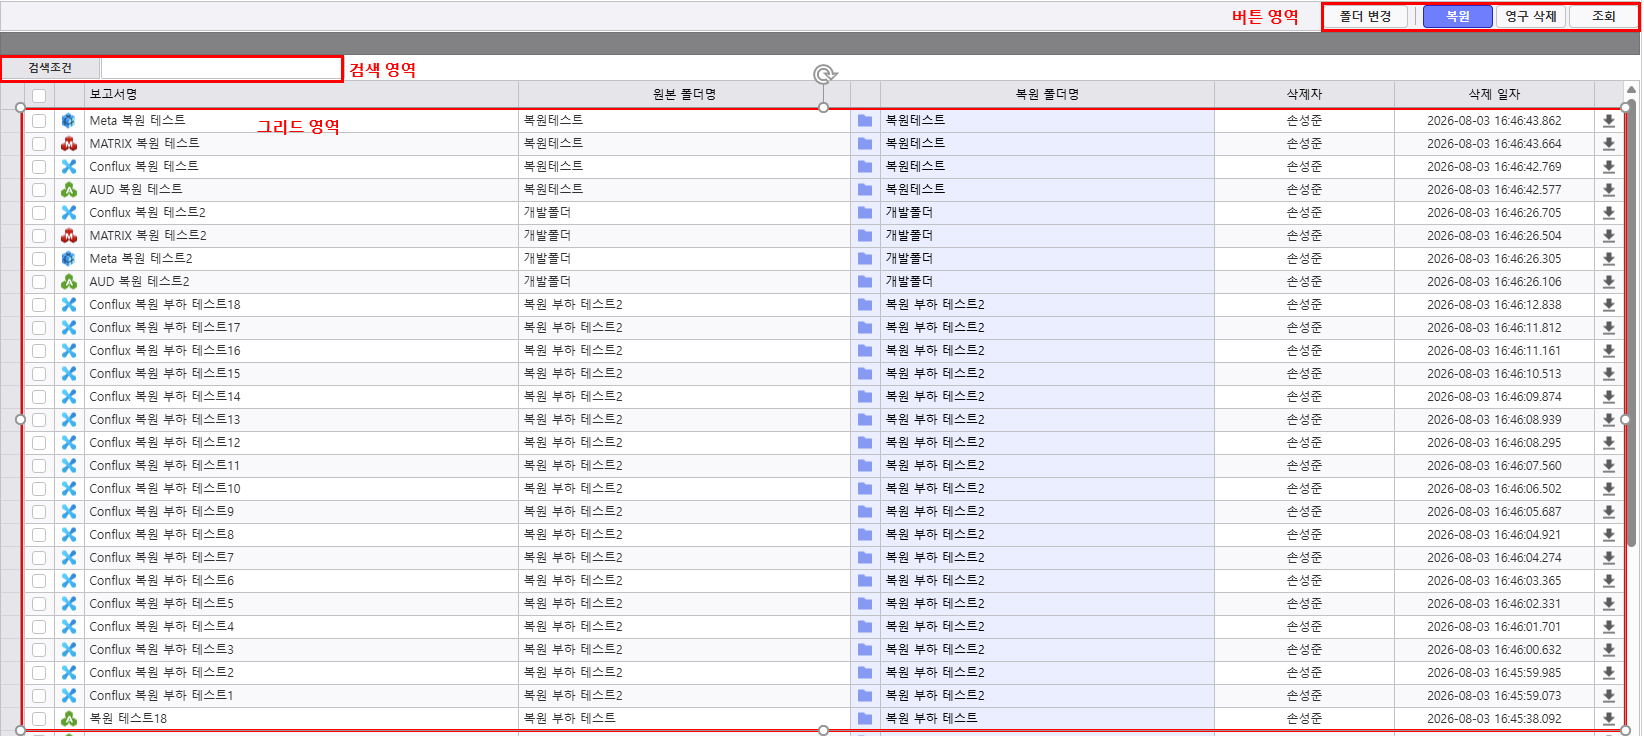Click the MATRIX icon of MATRIX 복원 테스트2

tap(69, 235)
